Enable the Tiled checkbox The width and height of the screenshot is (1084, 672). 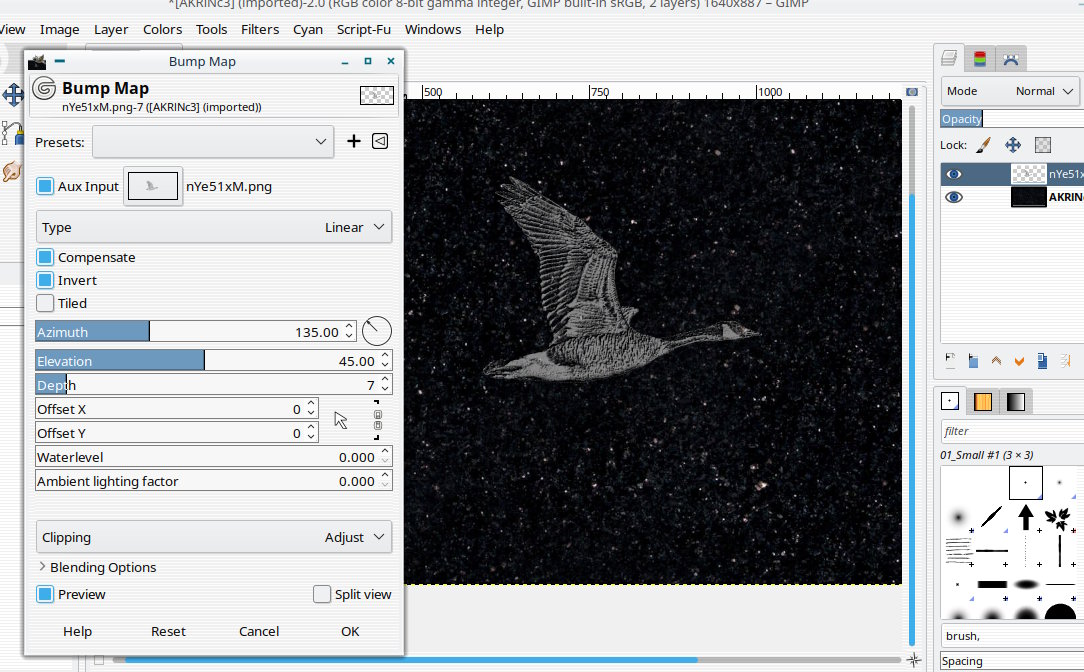click(x=45, y=303)
